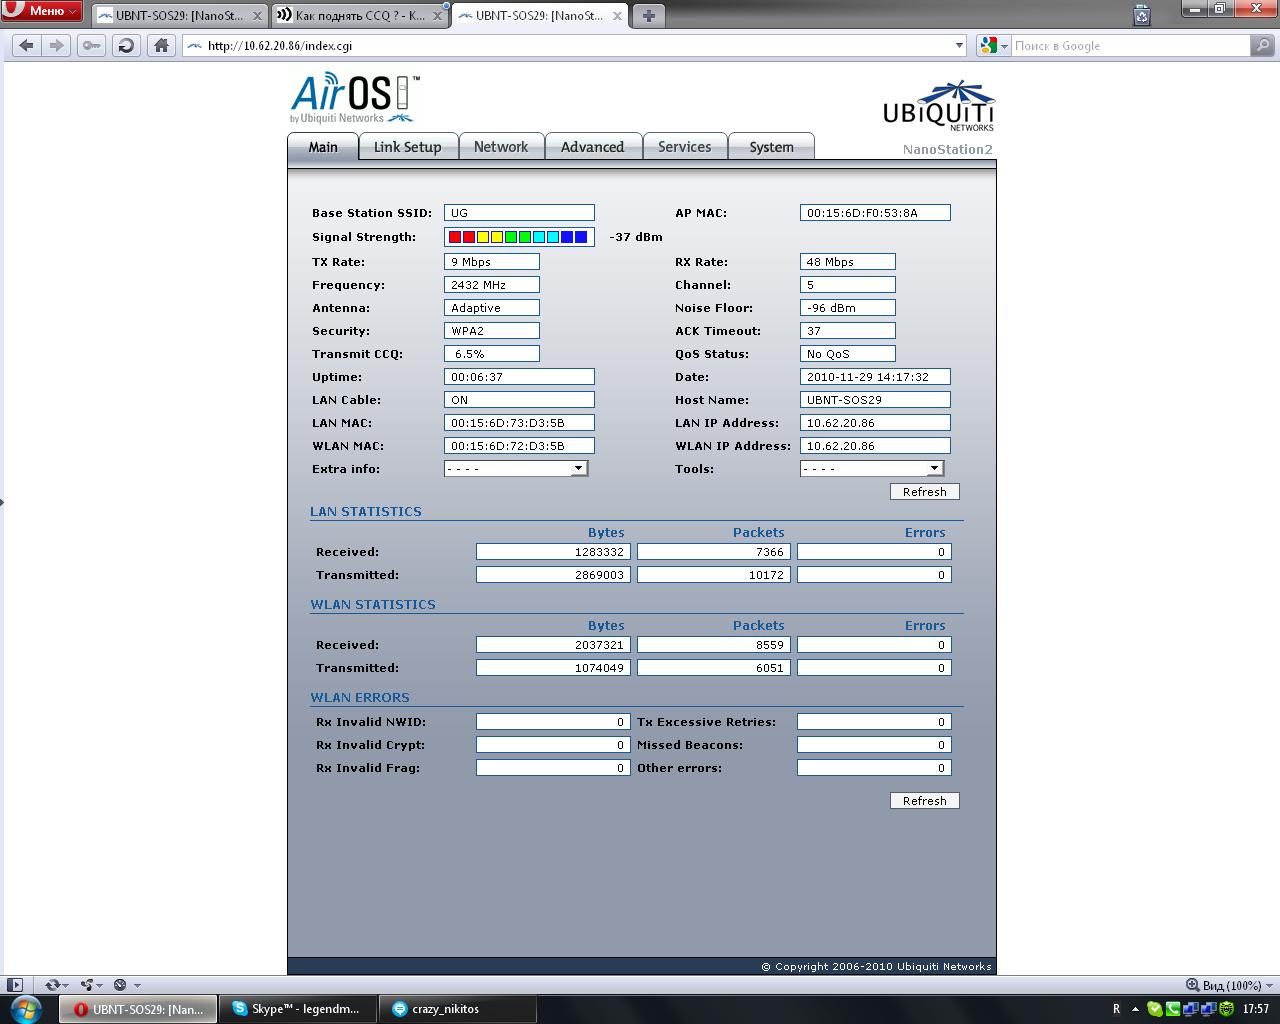The width and height of the screenshot is (1280, 1024).
Task: Open the Link Setup tab
Action: 407,147
